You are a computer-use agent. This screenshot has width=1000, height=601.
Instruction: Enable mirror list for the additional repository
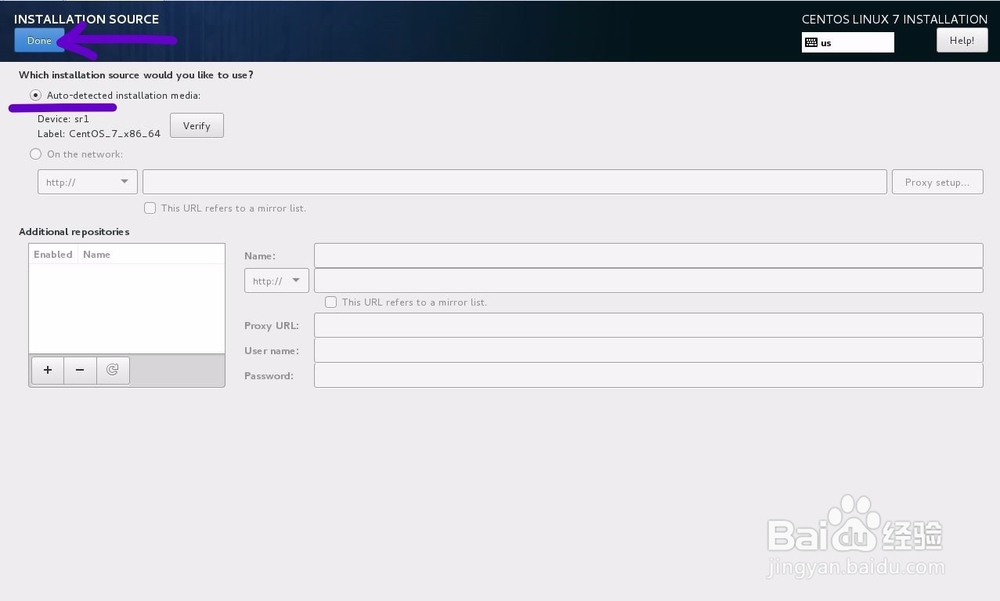[x=330, y=301]
